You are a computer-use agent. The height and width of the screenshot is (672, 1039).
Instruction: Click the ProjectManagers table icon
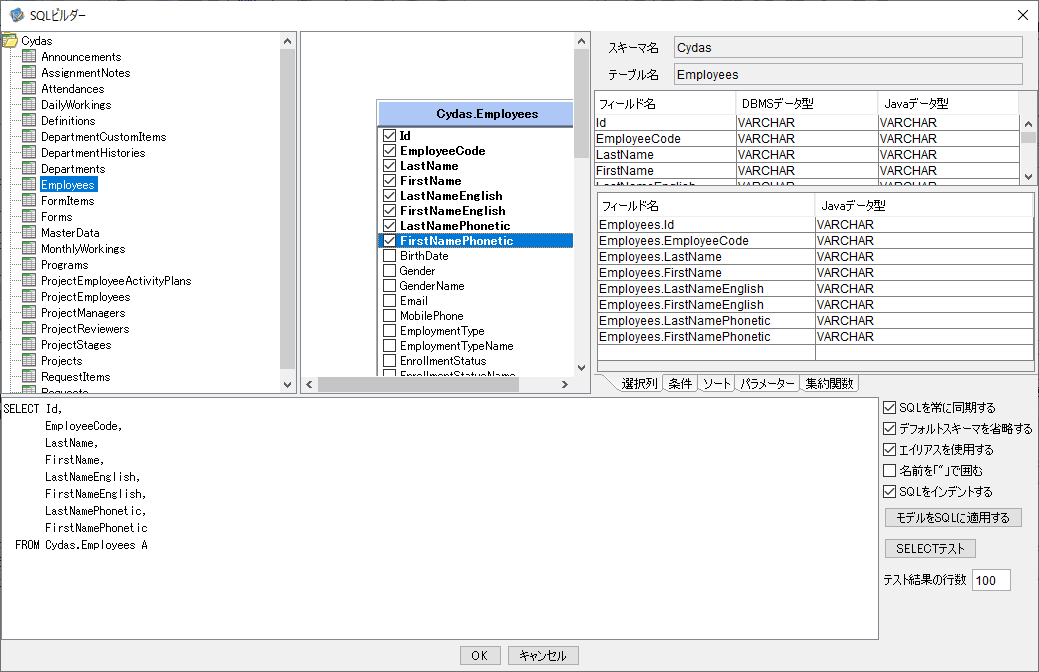pos(29,312)
